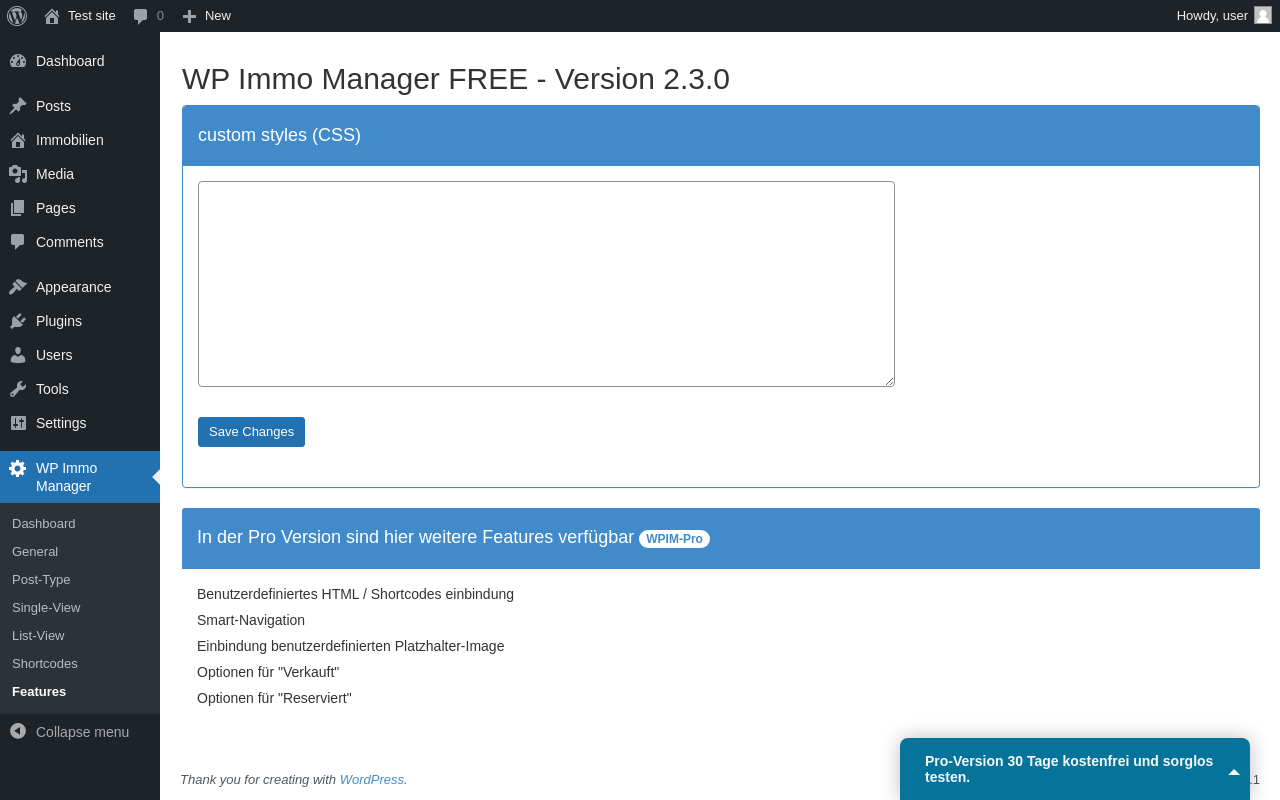1280x800 pixels.
Task: Click the Test site link text
Action: (92, 15)
